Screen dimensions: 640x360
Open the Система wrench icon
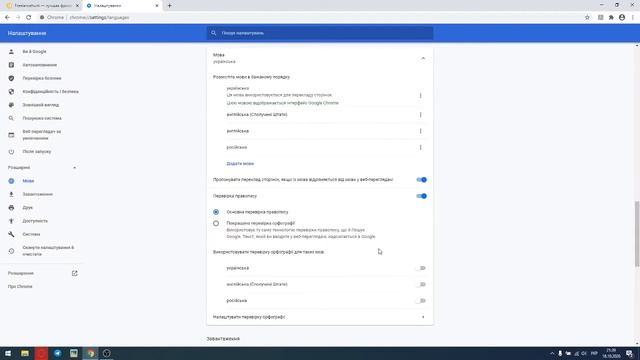(11, 234)
